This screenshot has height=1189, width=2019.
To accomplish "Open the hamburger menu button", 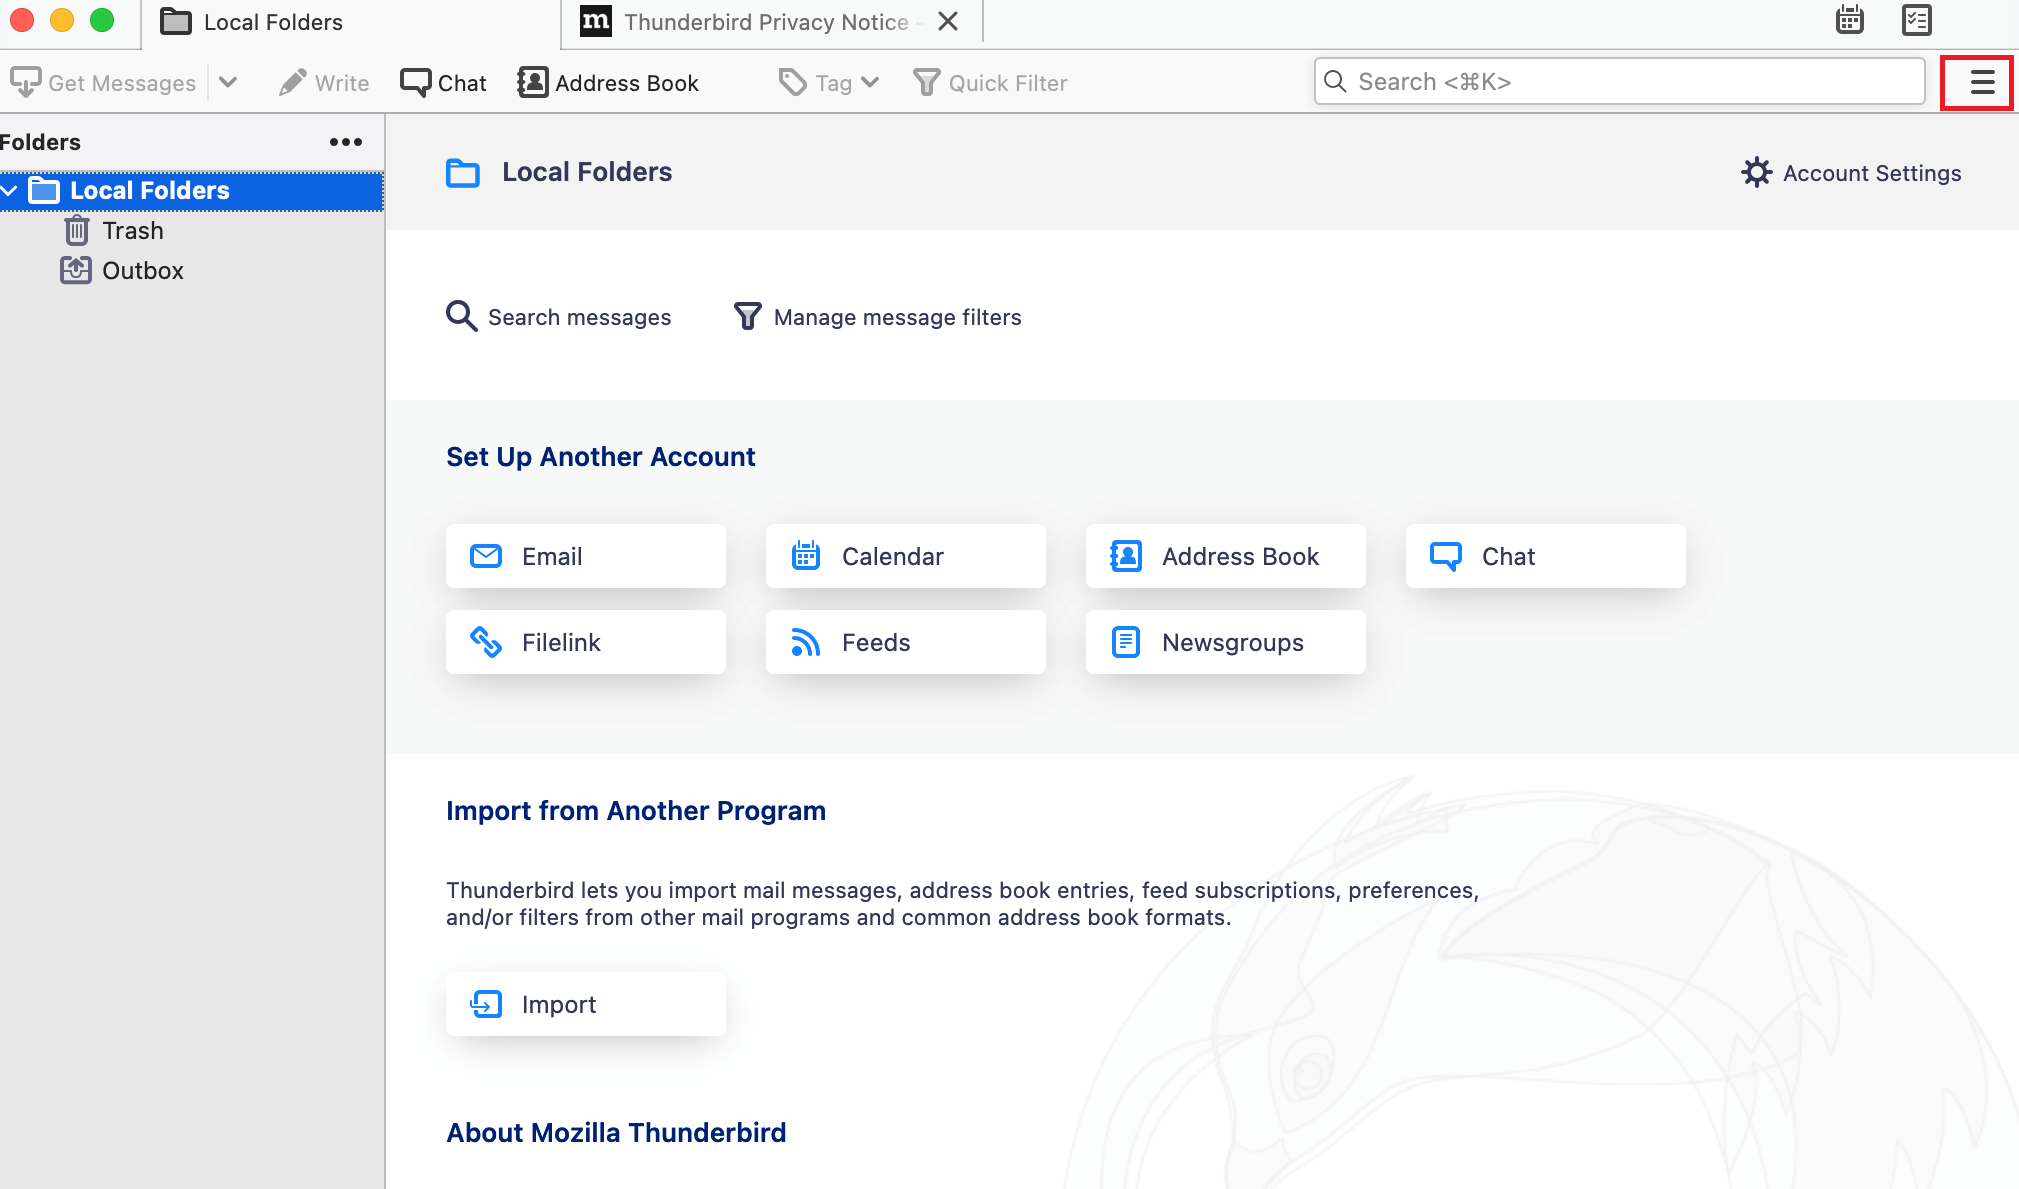I will [x=1979, y=81].
